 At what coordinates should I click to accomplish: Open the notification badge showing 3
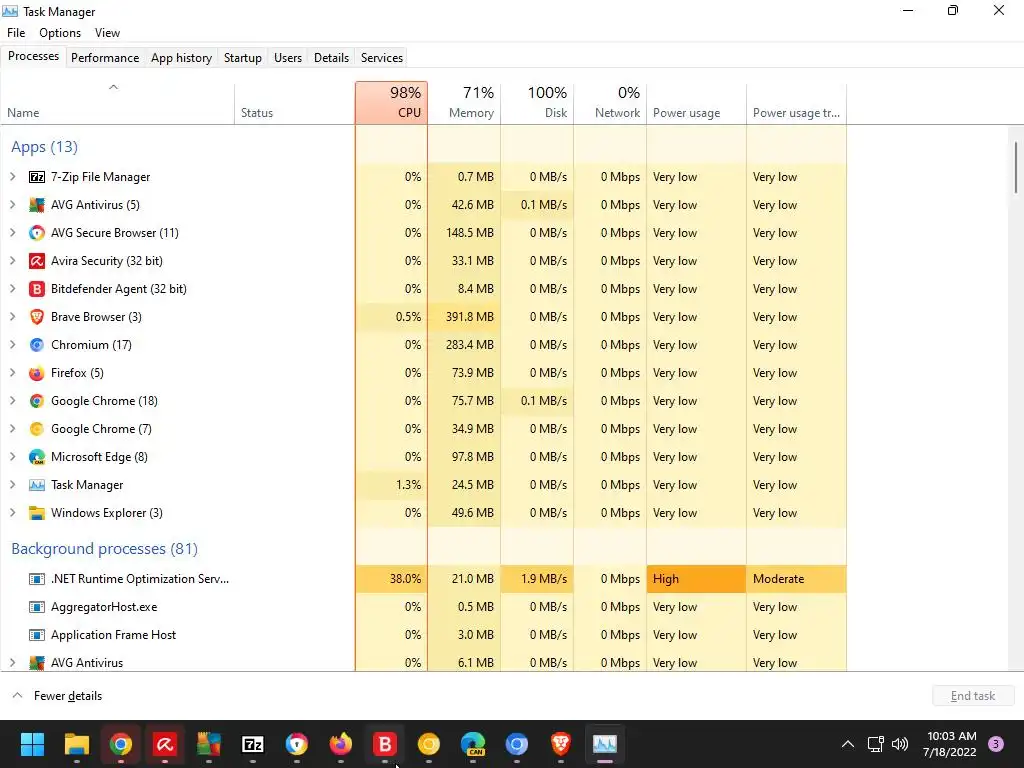(x=996, y=744)
